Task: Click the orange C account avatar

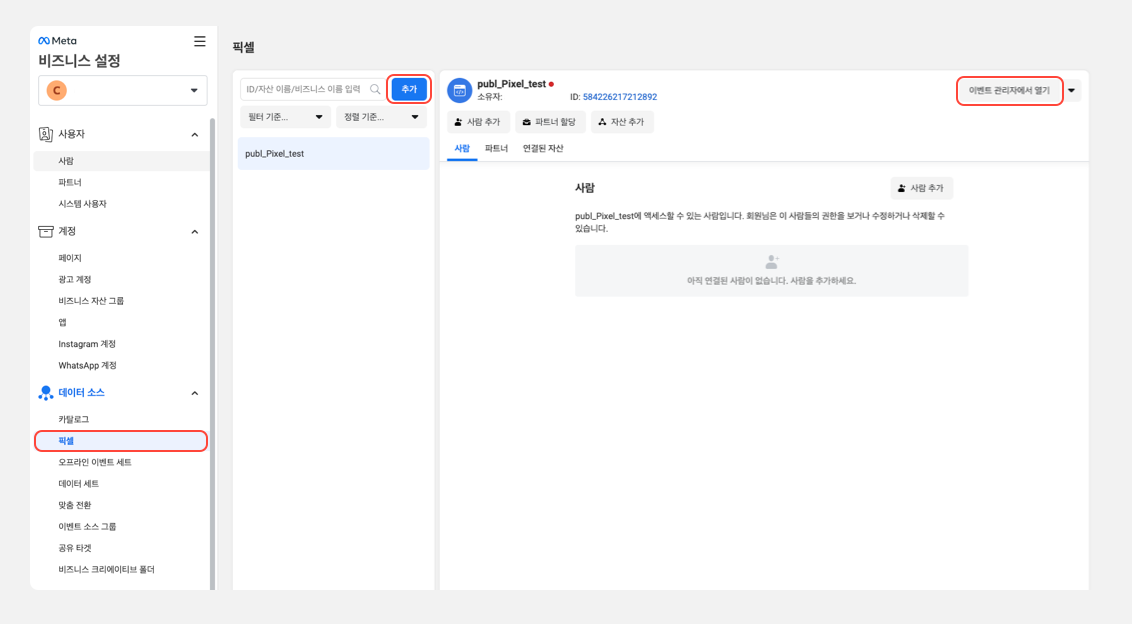Action: (x=57, y=91)
